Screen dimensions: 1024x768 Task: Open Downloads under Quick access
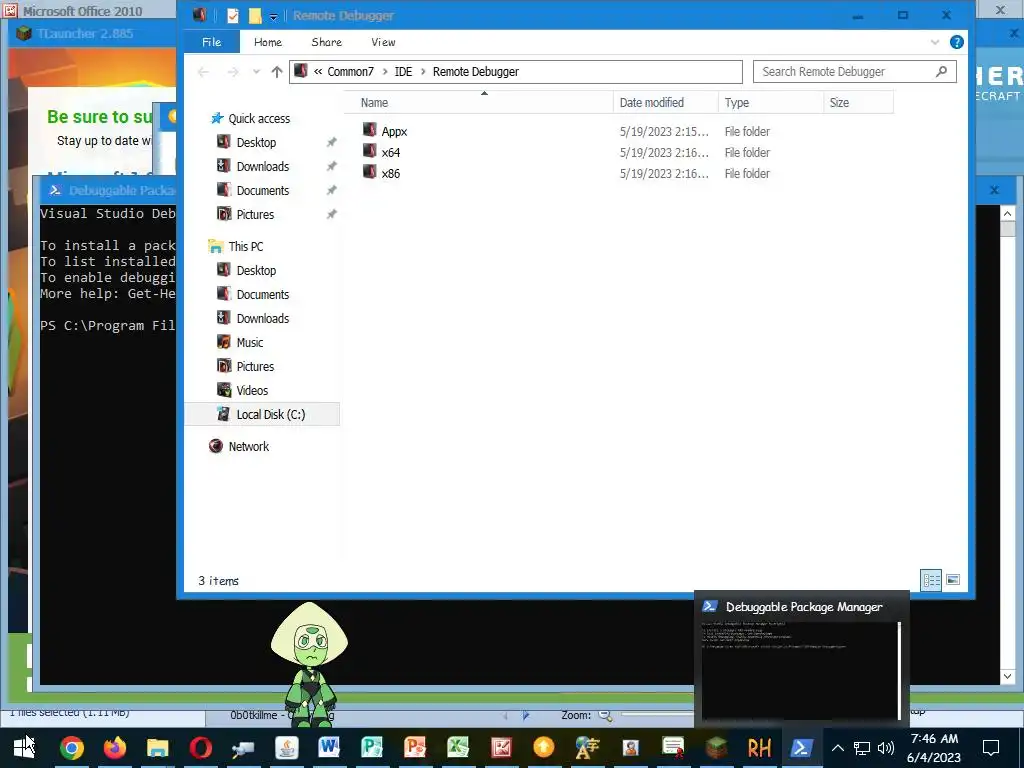click(263, 167)
